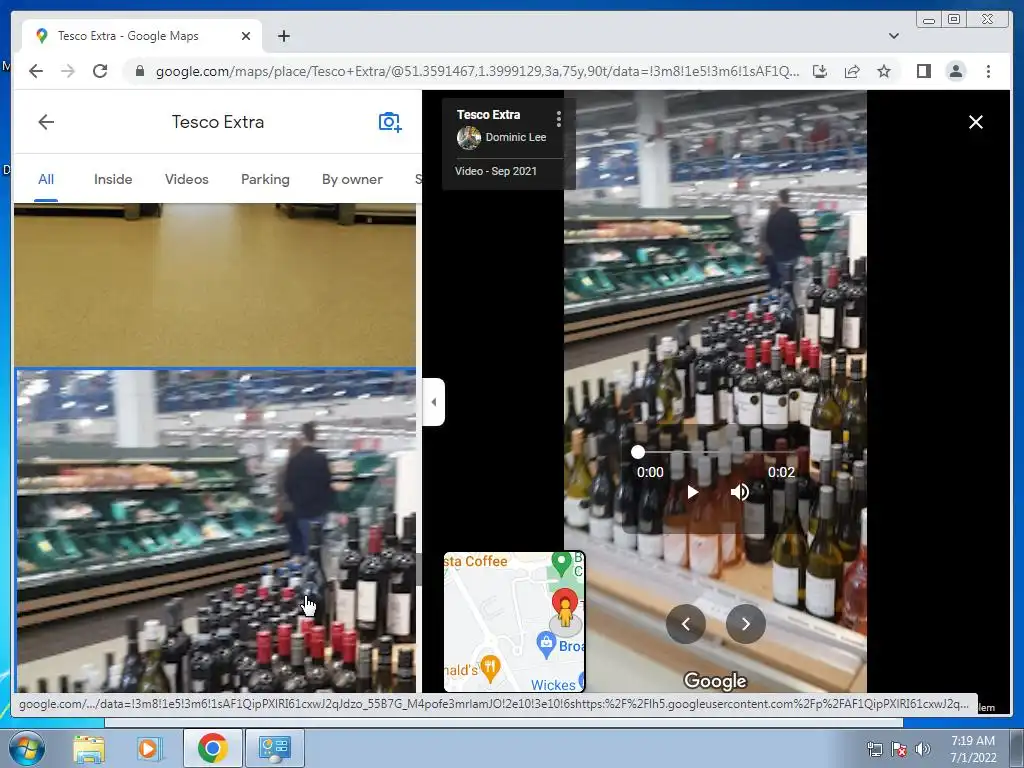Click the network tray icon
Image resolution: width=1024 pixels, height=768 pixels.
[x=874, y=749]
